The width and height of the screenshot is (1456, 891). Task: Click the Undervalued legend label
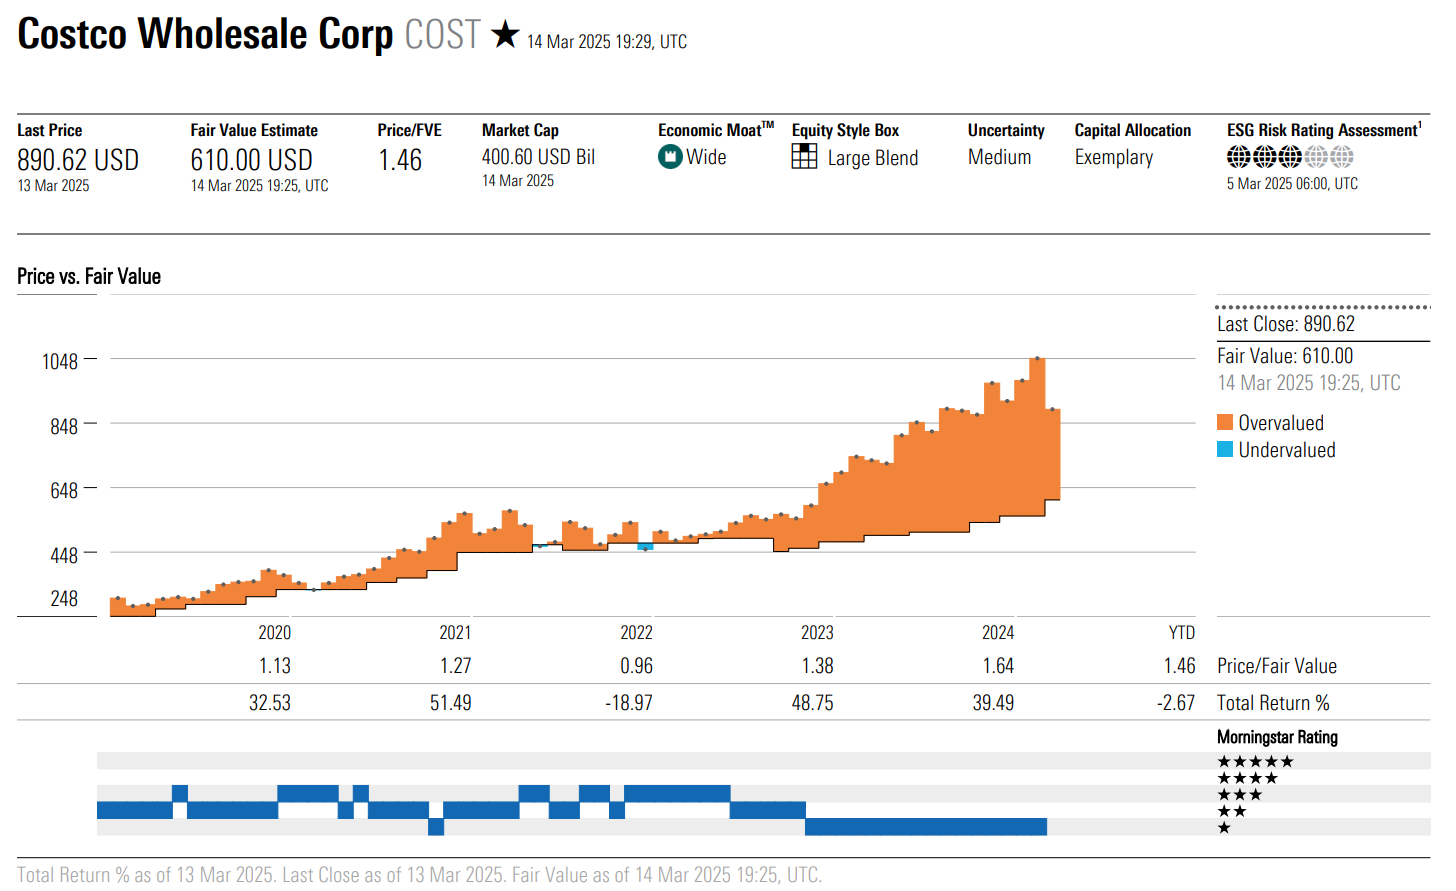point(1287,450)
